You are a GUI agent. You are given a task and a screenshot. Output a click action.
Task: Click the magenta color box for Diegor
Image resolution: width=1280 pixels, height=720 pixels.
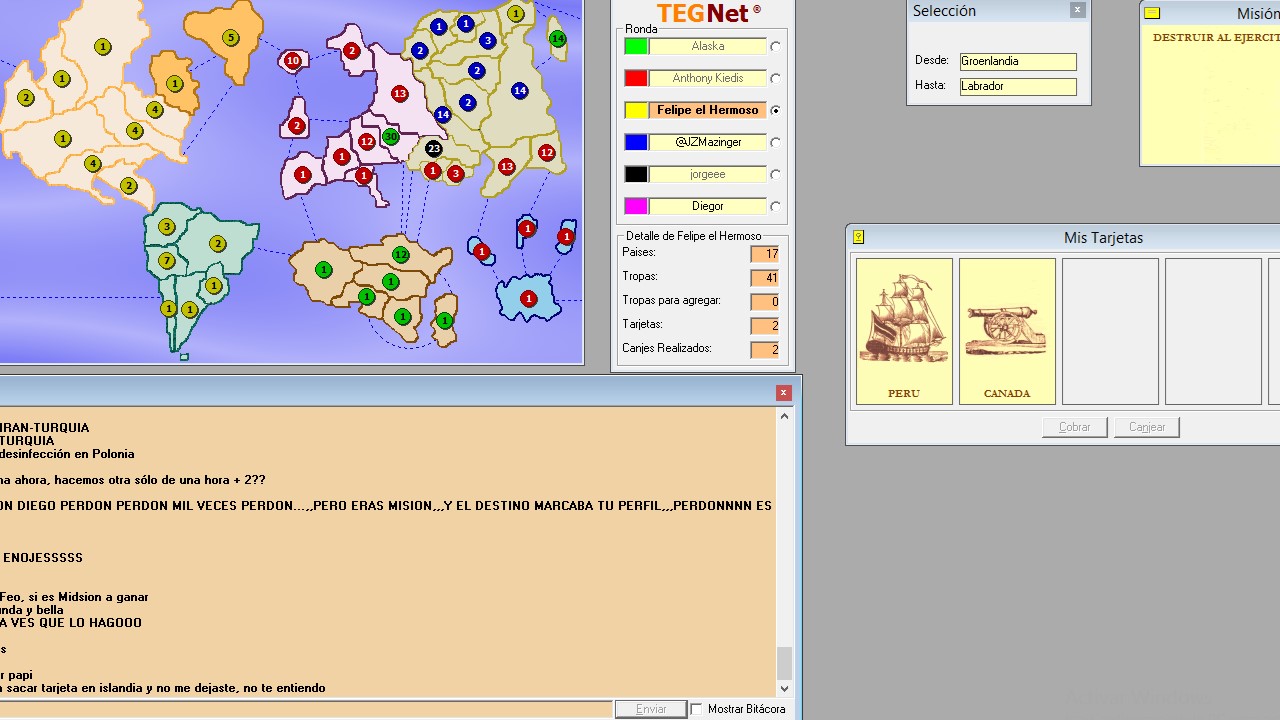[x=636, y=206]
